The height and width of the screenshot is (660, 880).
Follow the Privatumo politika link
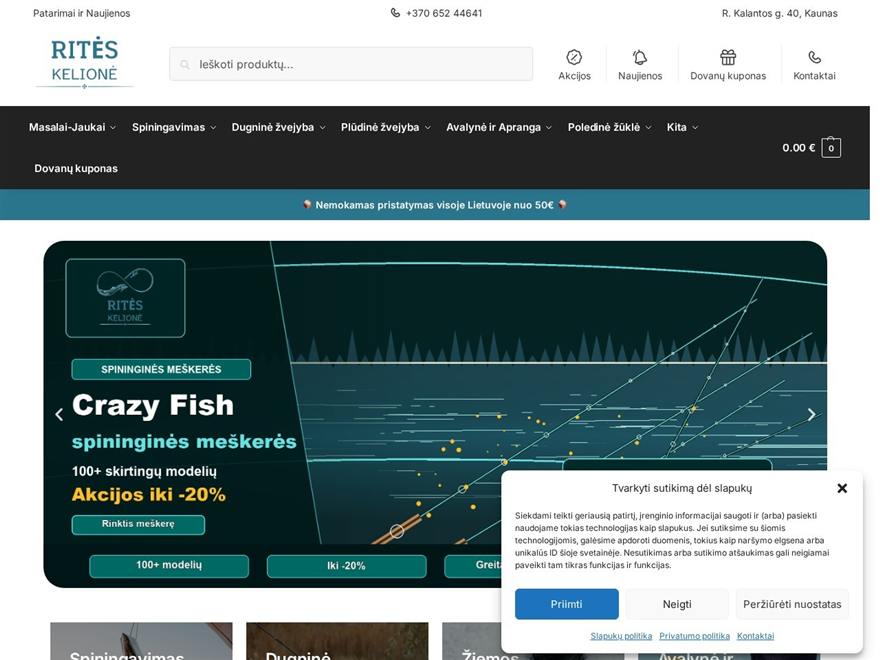(x=694, y=636)
